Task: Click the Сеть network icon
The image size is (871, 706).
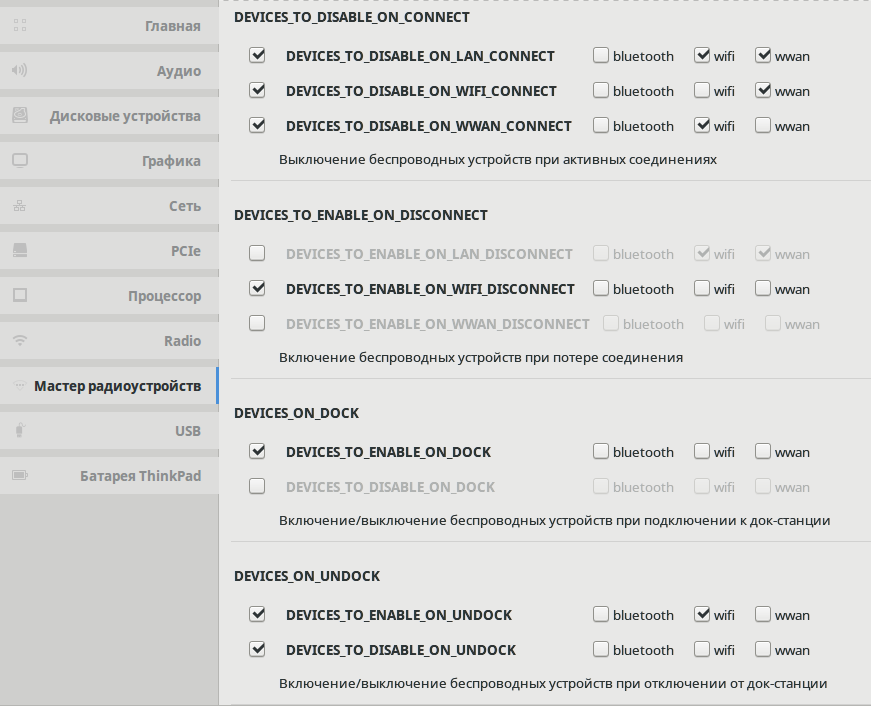Action: coord(19,206)
